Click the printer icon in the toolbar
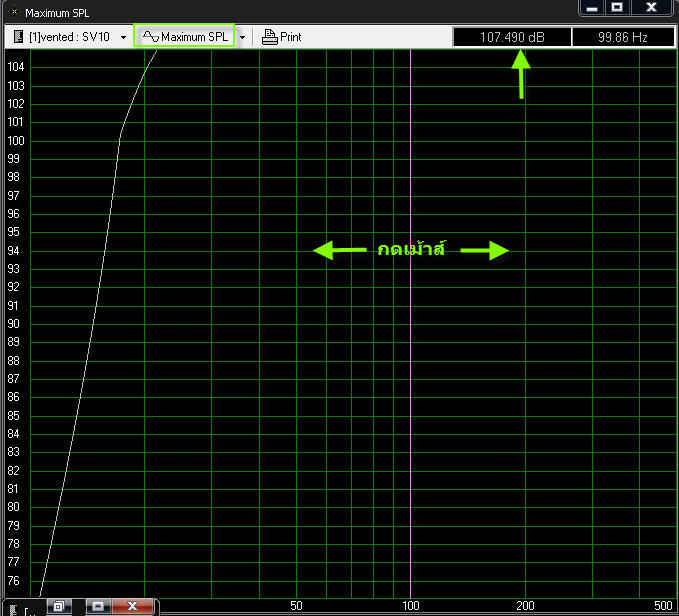This screenshot has width=679, height=616. click(269, 37)
